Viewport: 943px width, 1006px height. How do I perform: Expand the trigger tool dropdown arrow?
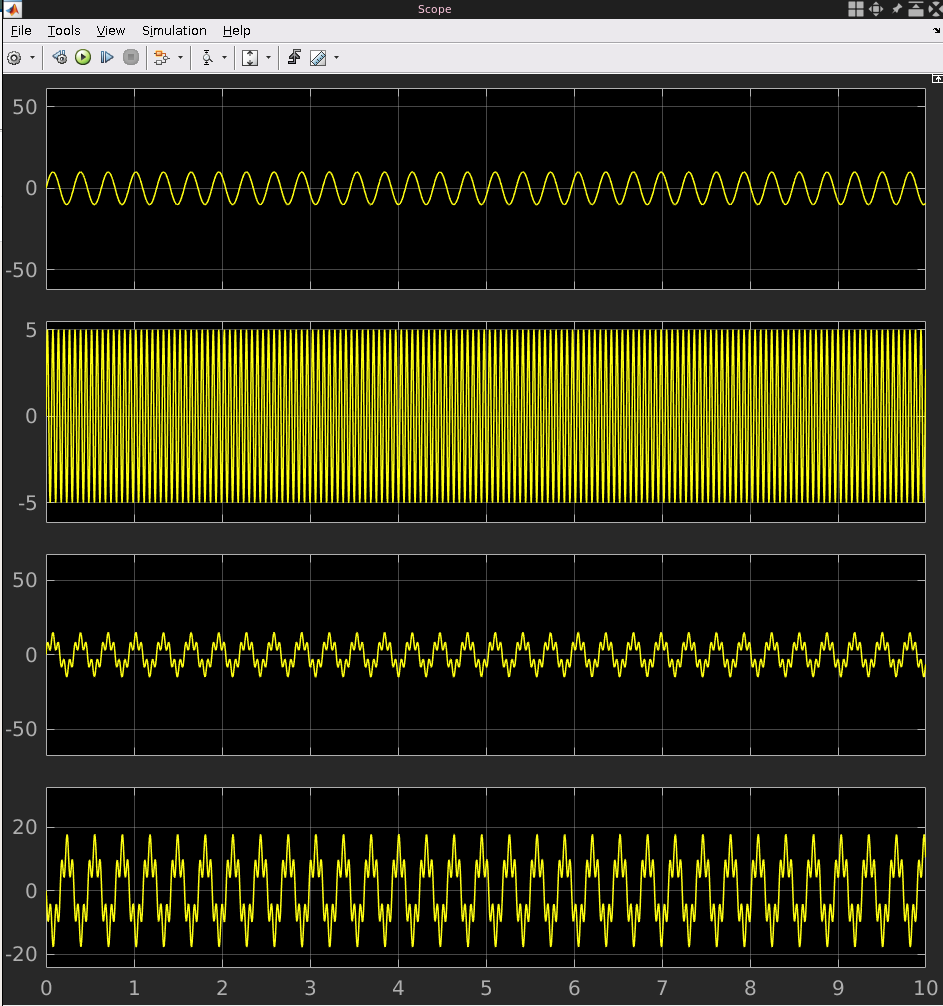click(x=223, y=58)
